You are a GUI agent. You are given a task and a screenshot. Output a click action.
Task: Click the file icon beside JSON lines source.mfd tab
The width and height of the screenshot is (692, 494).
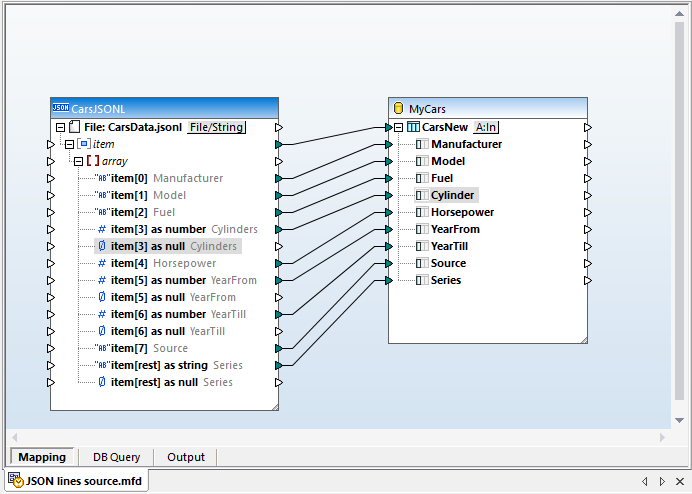point(15,481)
